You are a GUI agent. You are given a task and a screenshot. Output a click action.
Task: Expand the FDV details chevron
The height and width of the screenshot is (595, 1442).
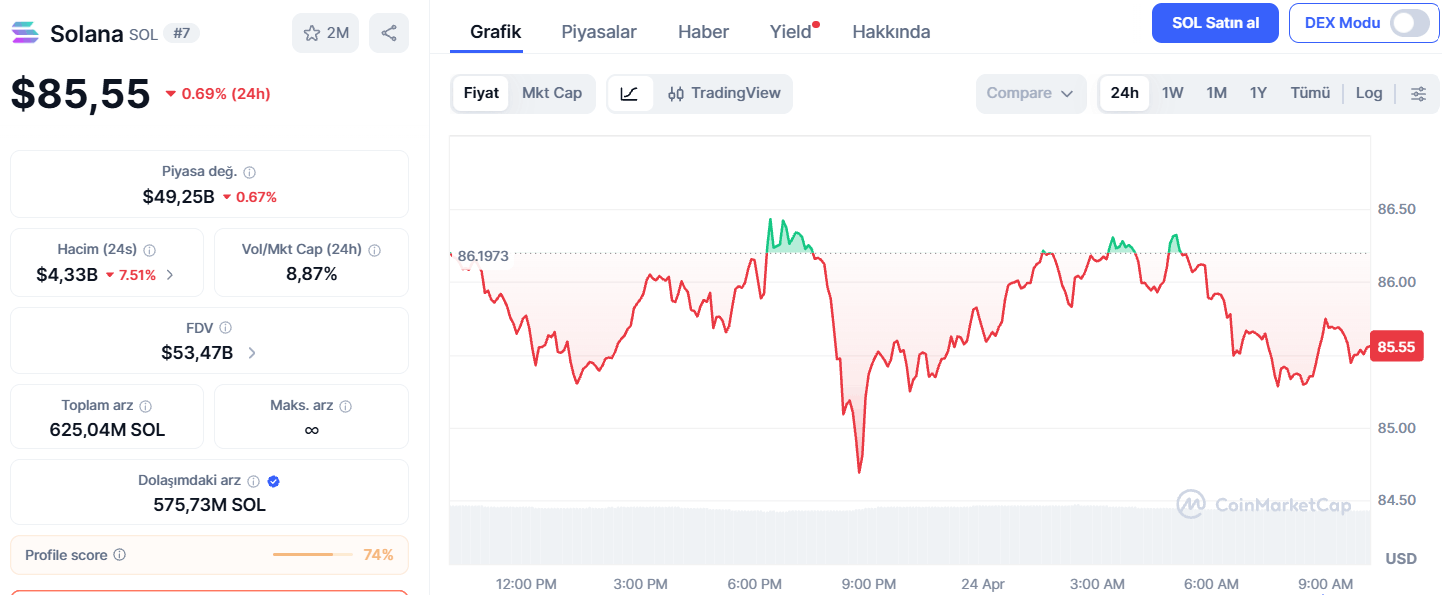point(251,353)
